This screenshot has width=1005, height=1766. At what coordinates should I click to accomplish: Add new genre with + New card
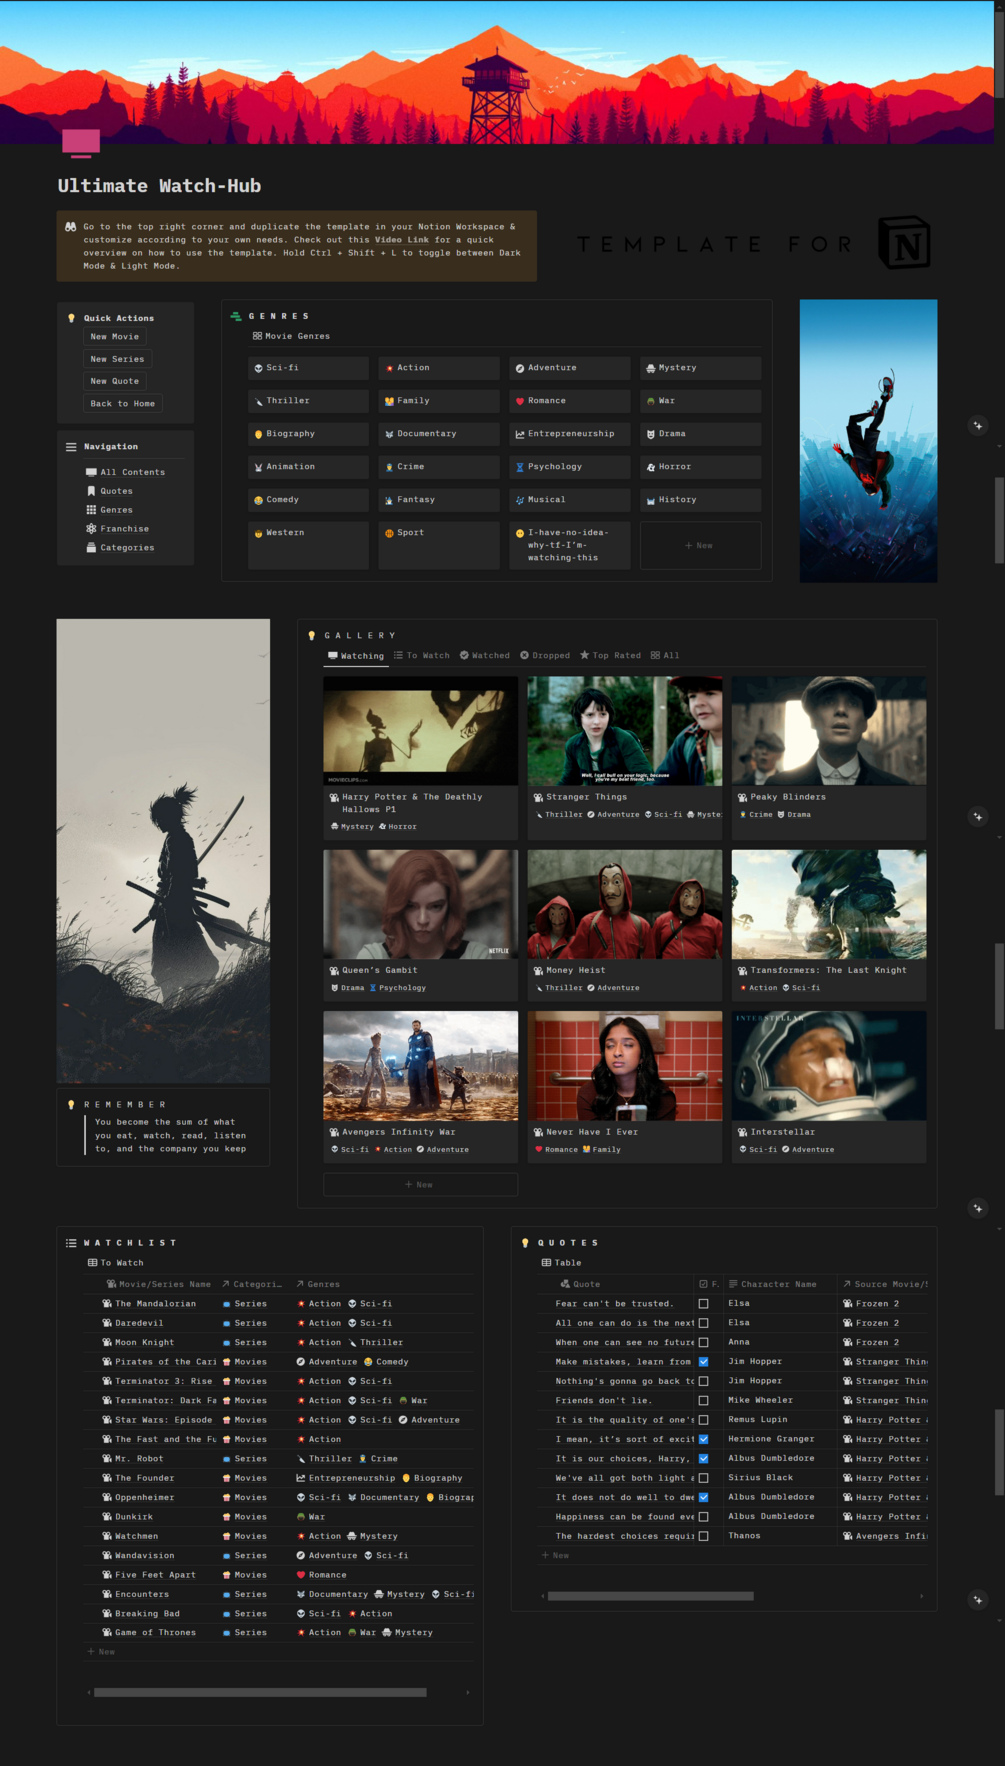click(x=700, y=545)
